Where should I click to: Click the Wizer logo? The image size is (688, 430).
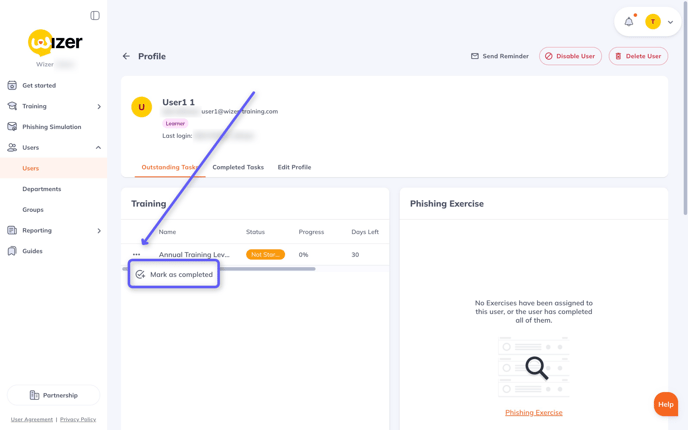point(54,43)
